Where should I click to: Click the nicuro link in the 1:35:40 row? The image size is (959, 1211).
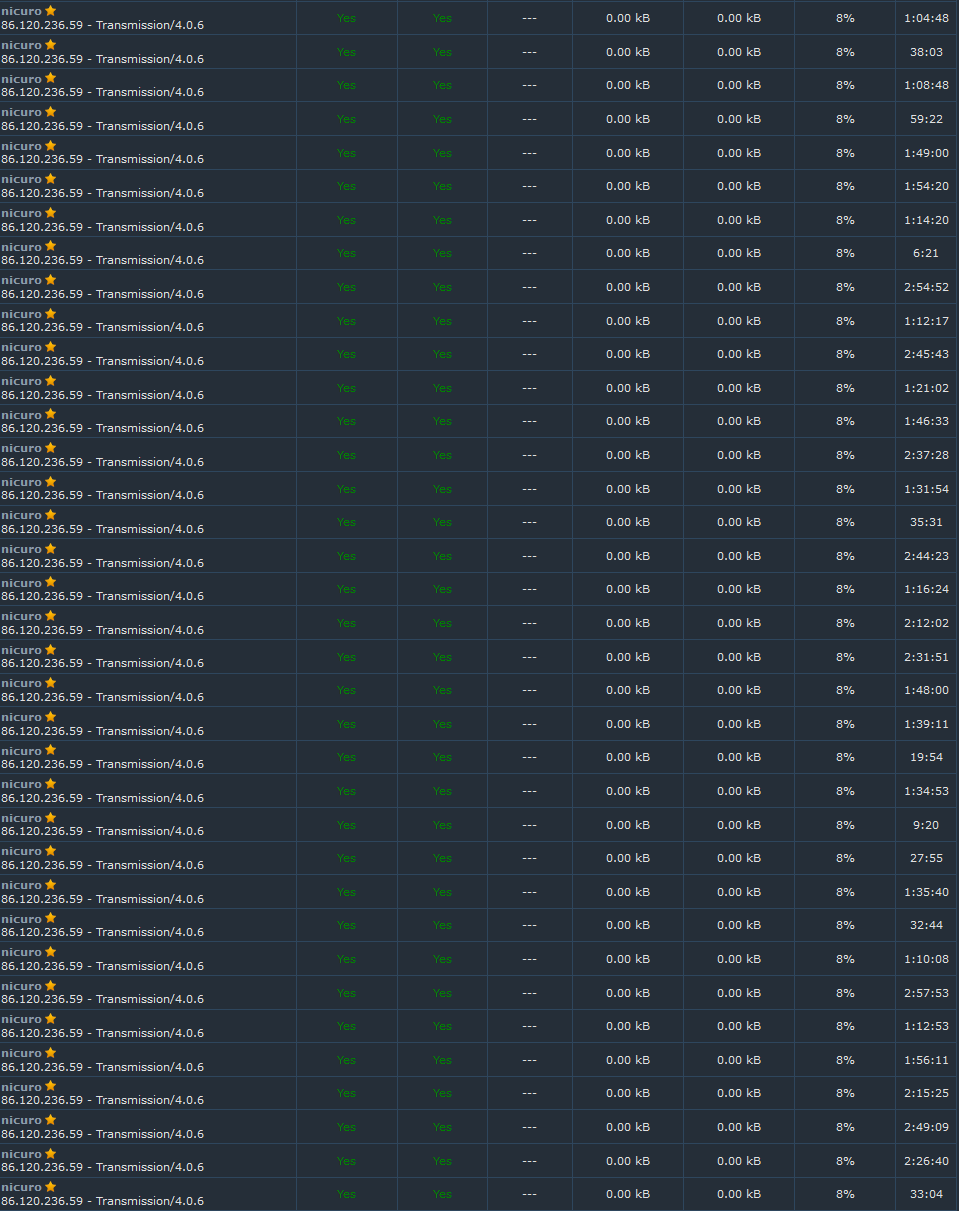click(x=21, y=885)
